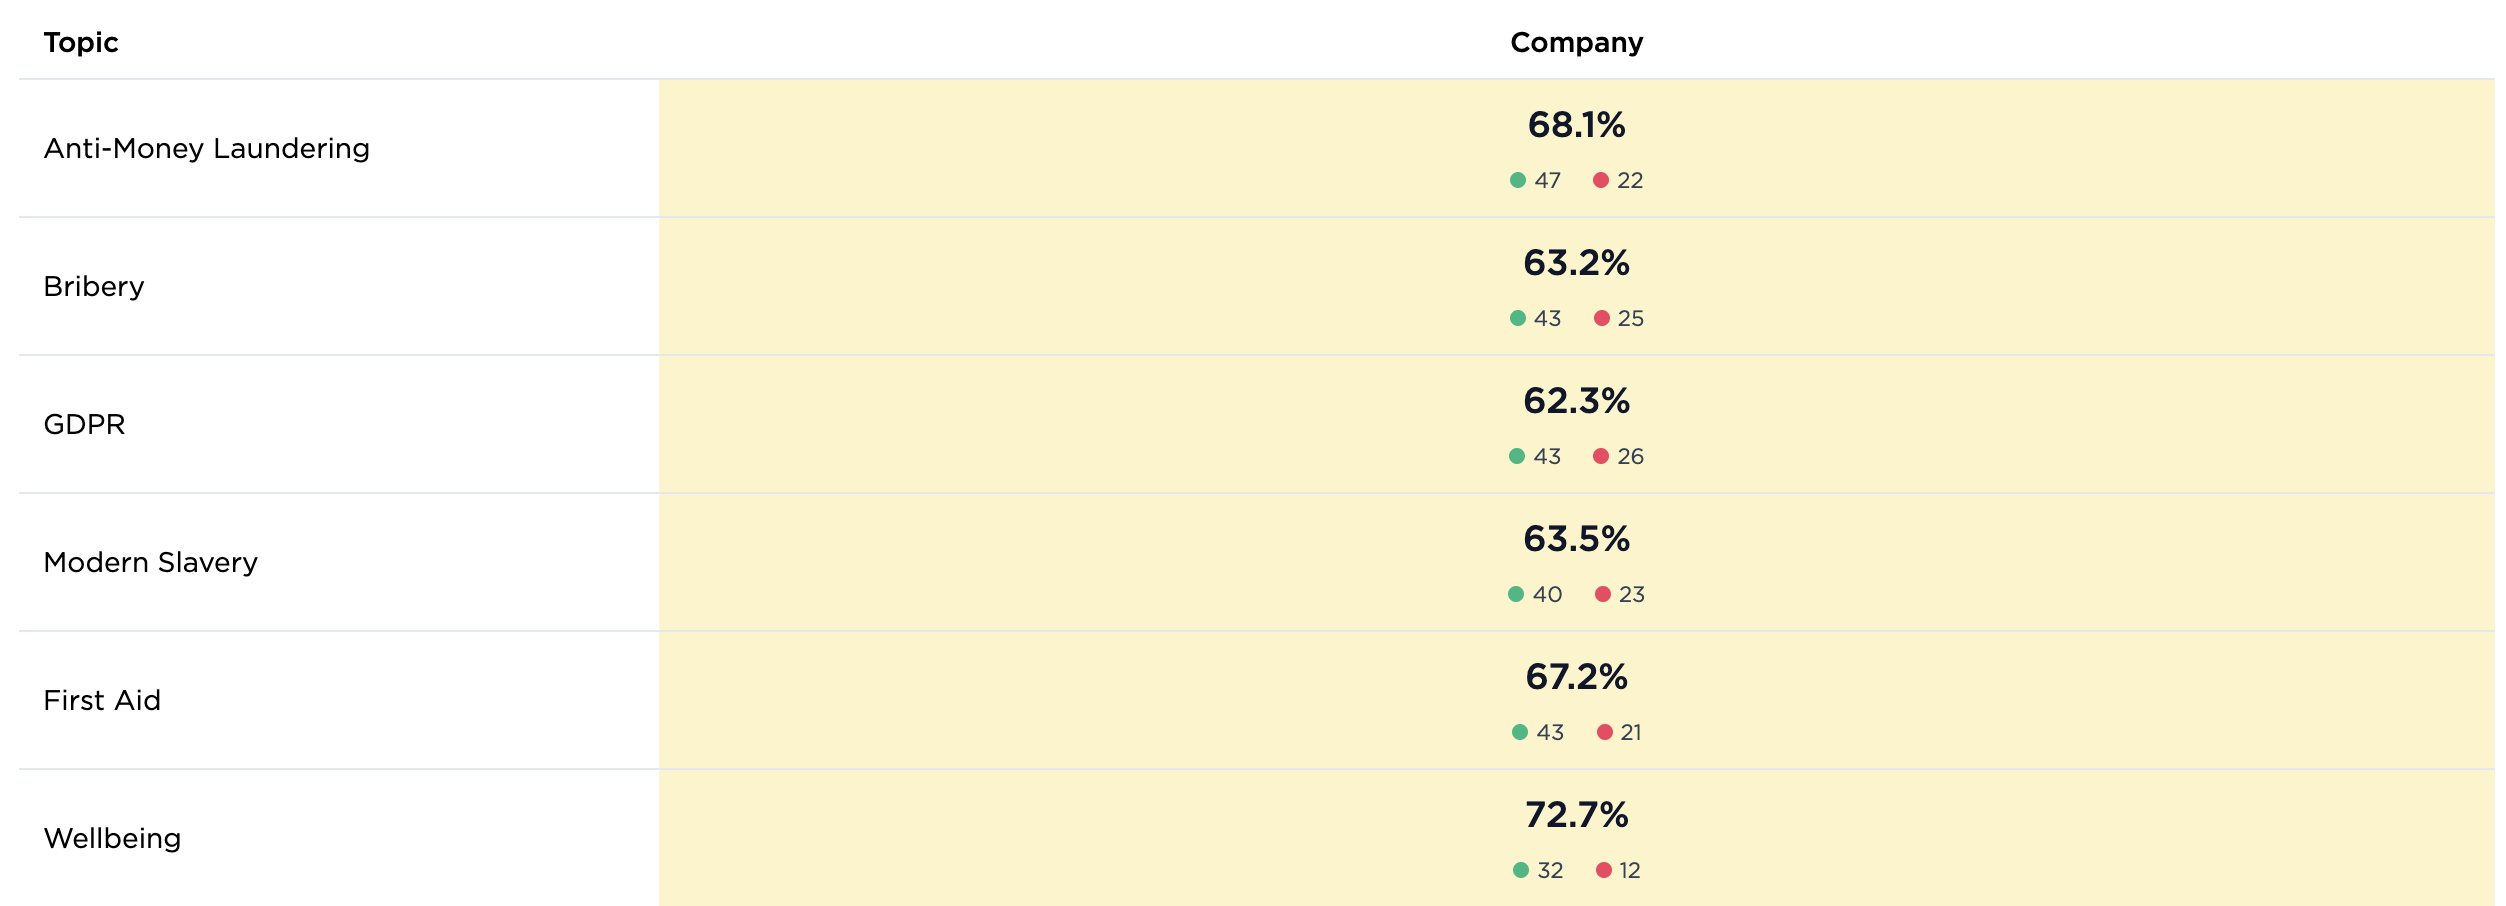The image size is (2506, 906).
Task: Click the green dot in Bribery row
Action: tap(1517, 318)
